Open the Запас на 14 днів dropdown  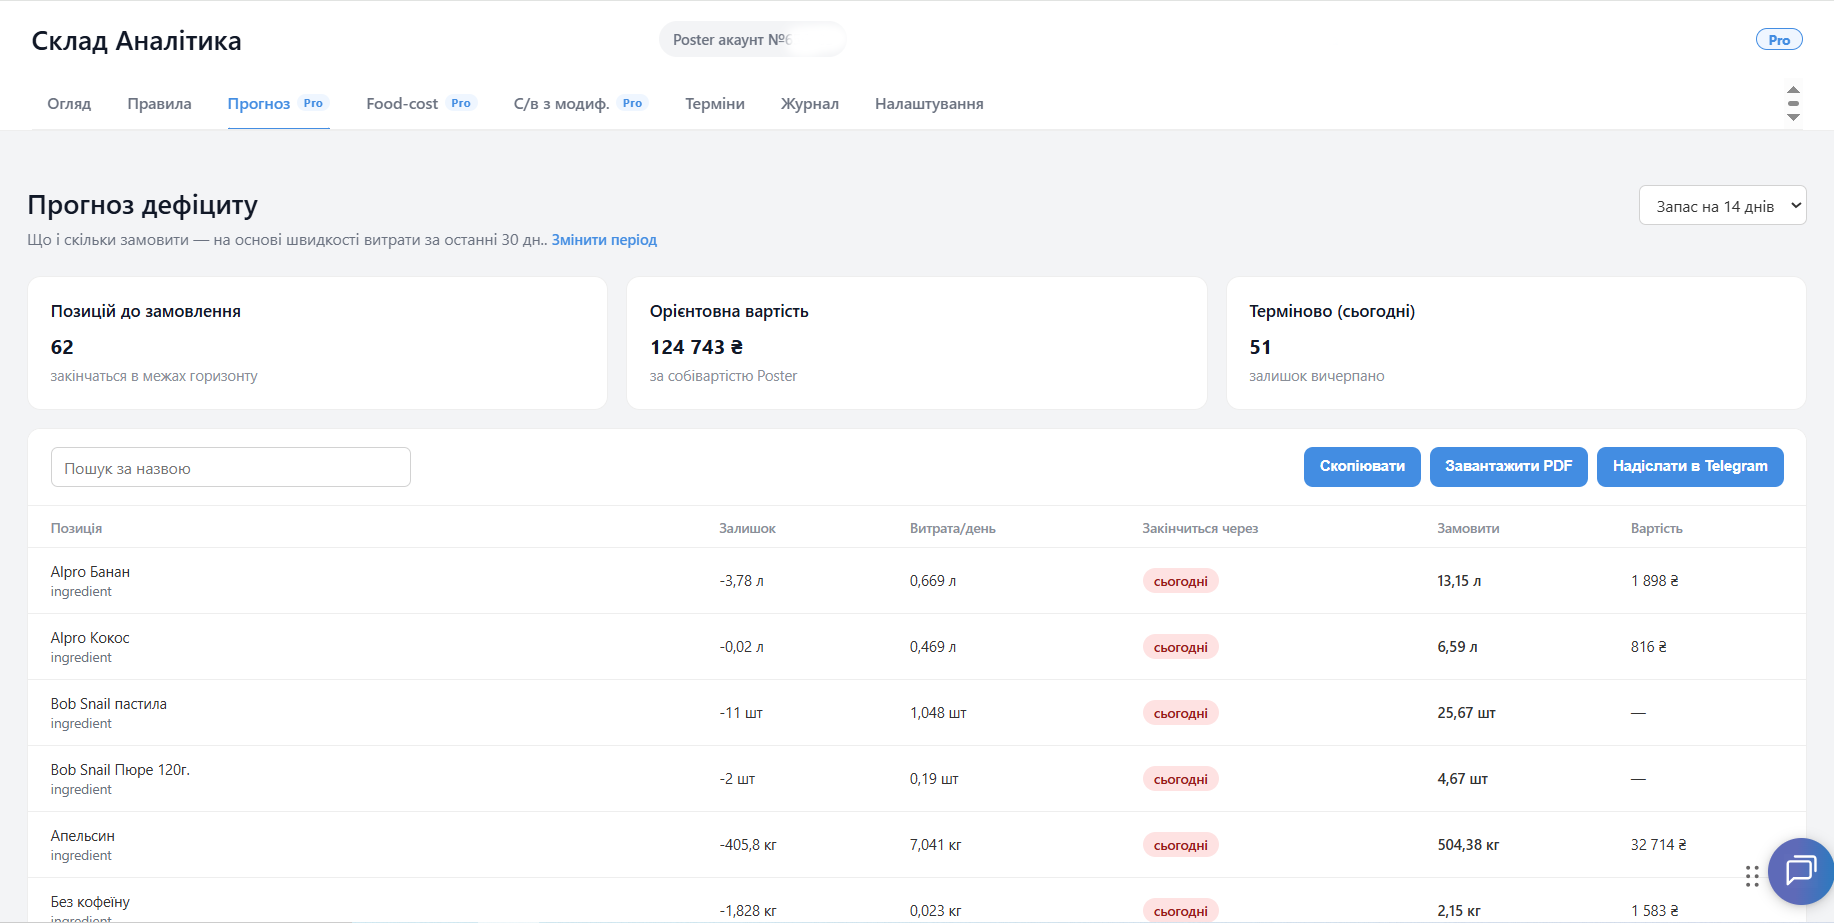point(1722,206)
